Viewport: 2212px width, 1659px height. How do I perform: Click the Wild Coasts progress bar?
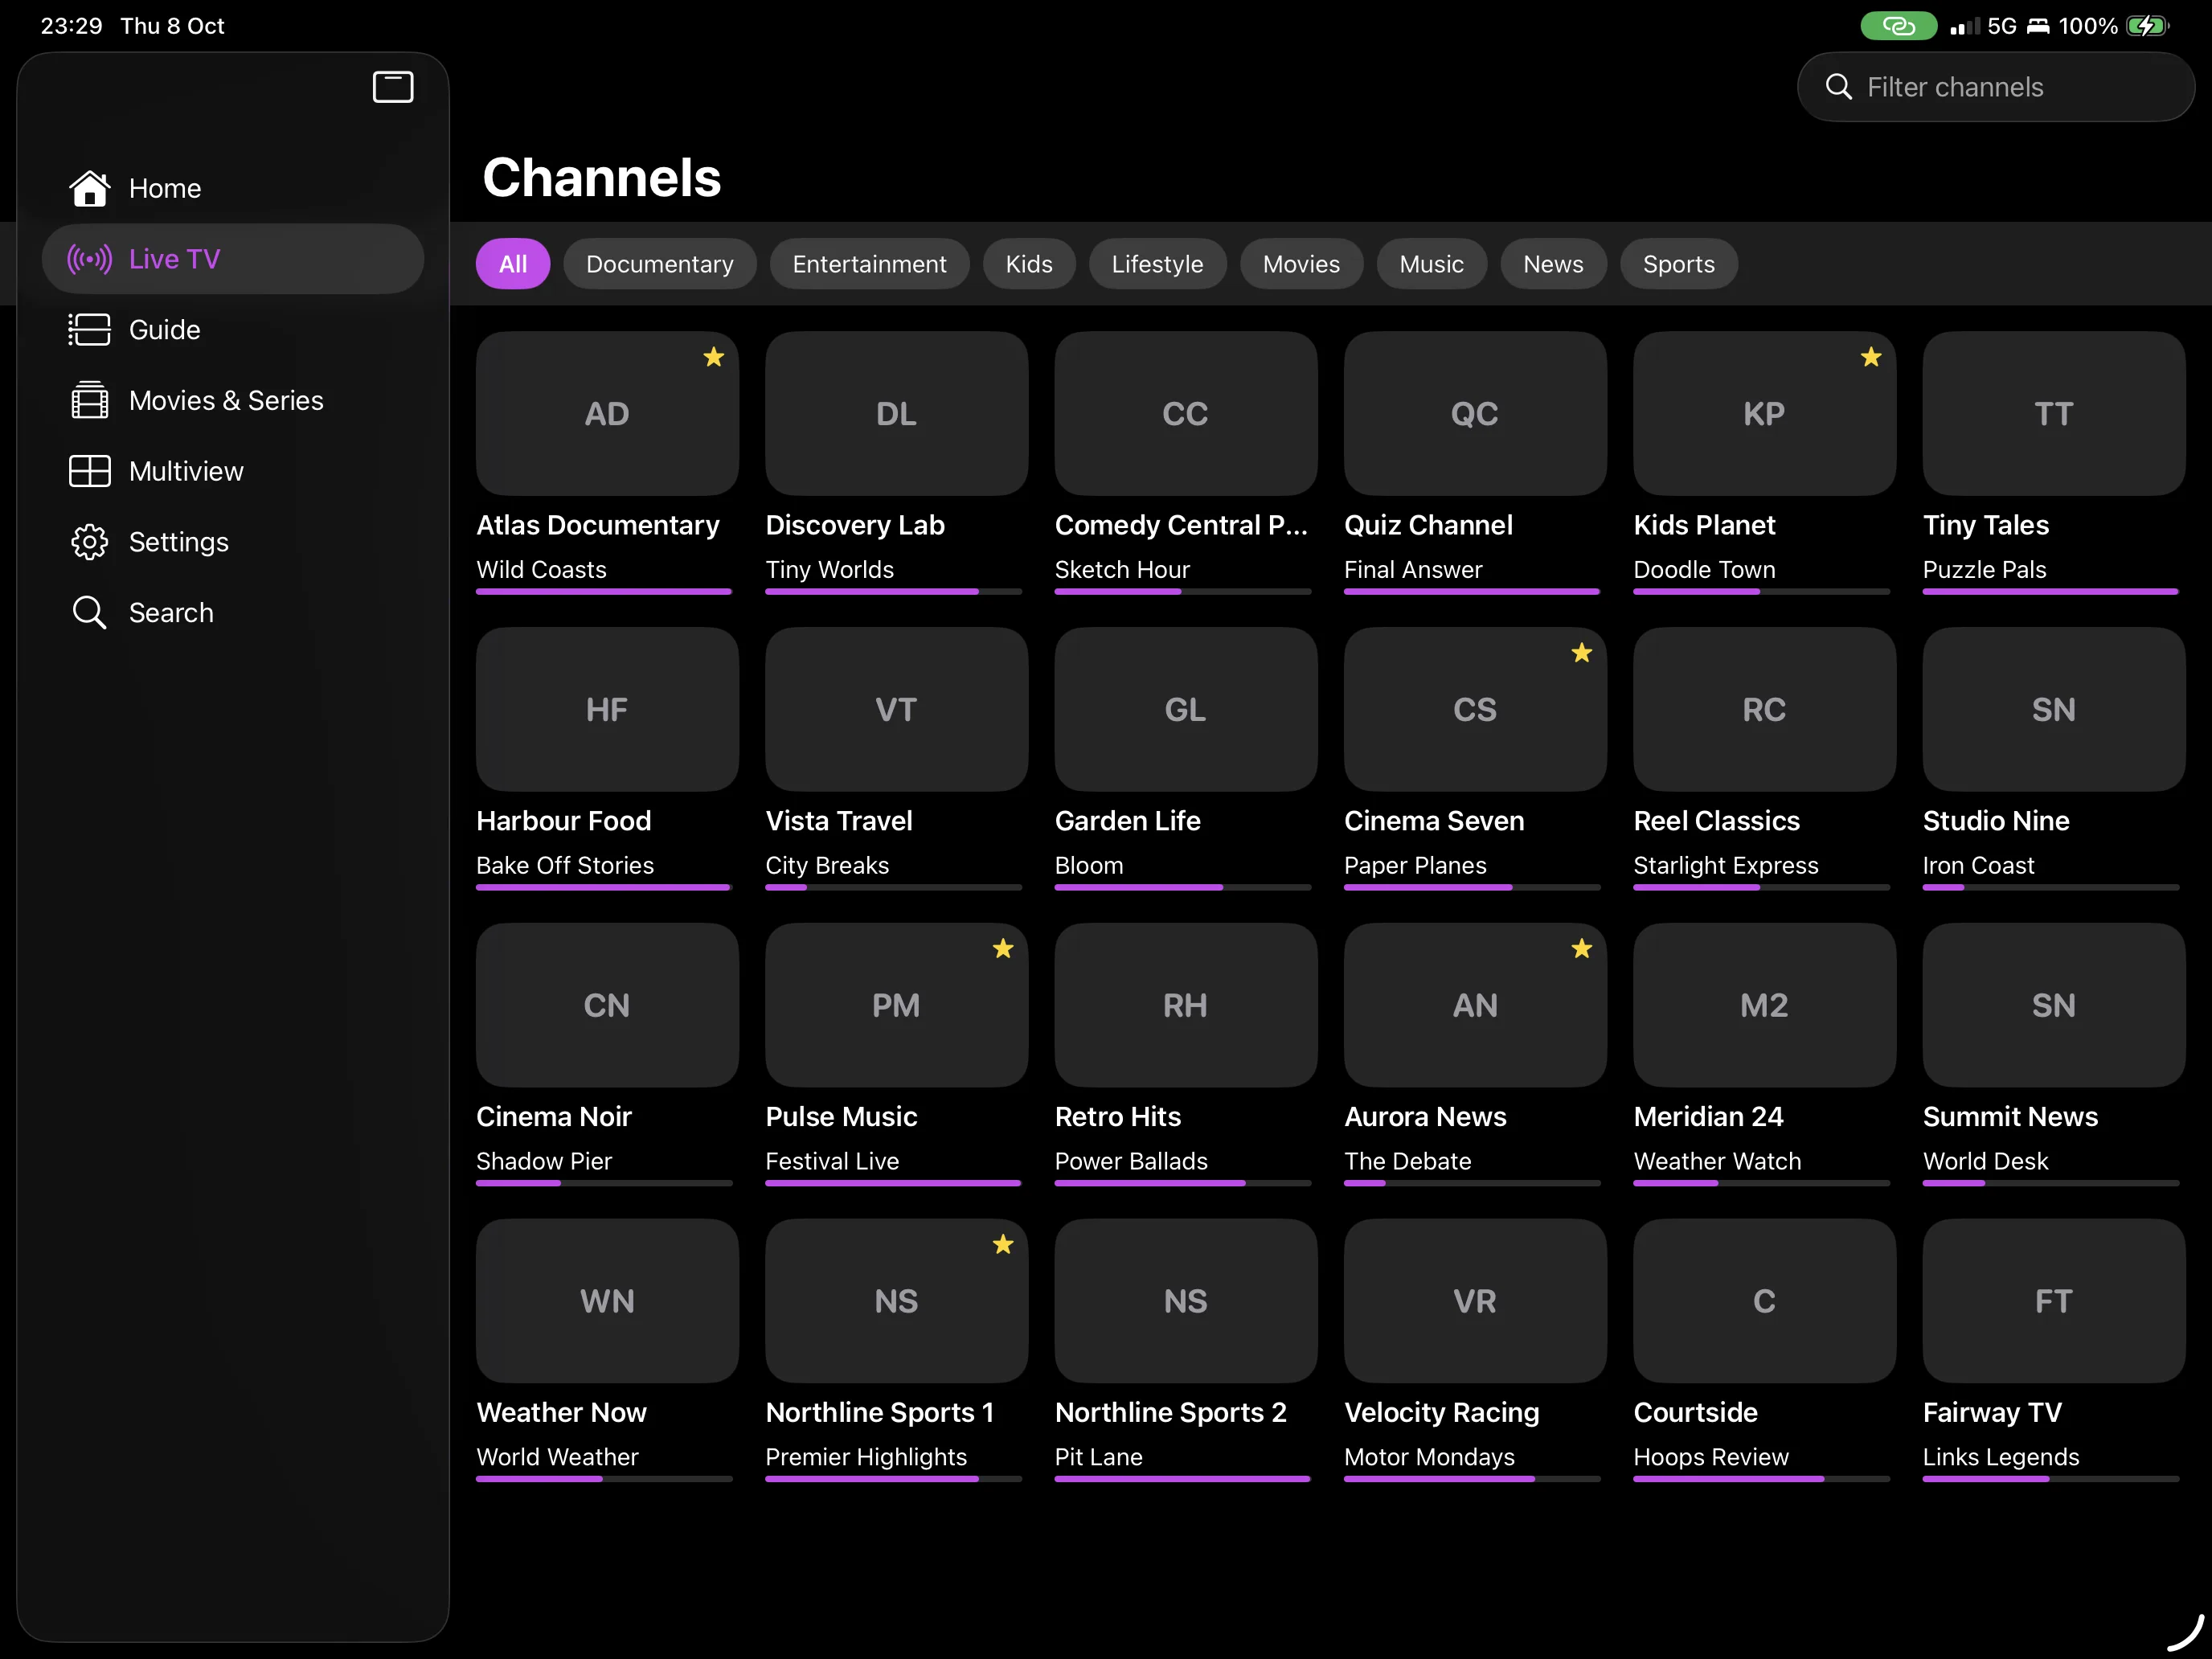[x=604, y=592]
